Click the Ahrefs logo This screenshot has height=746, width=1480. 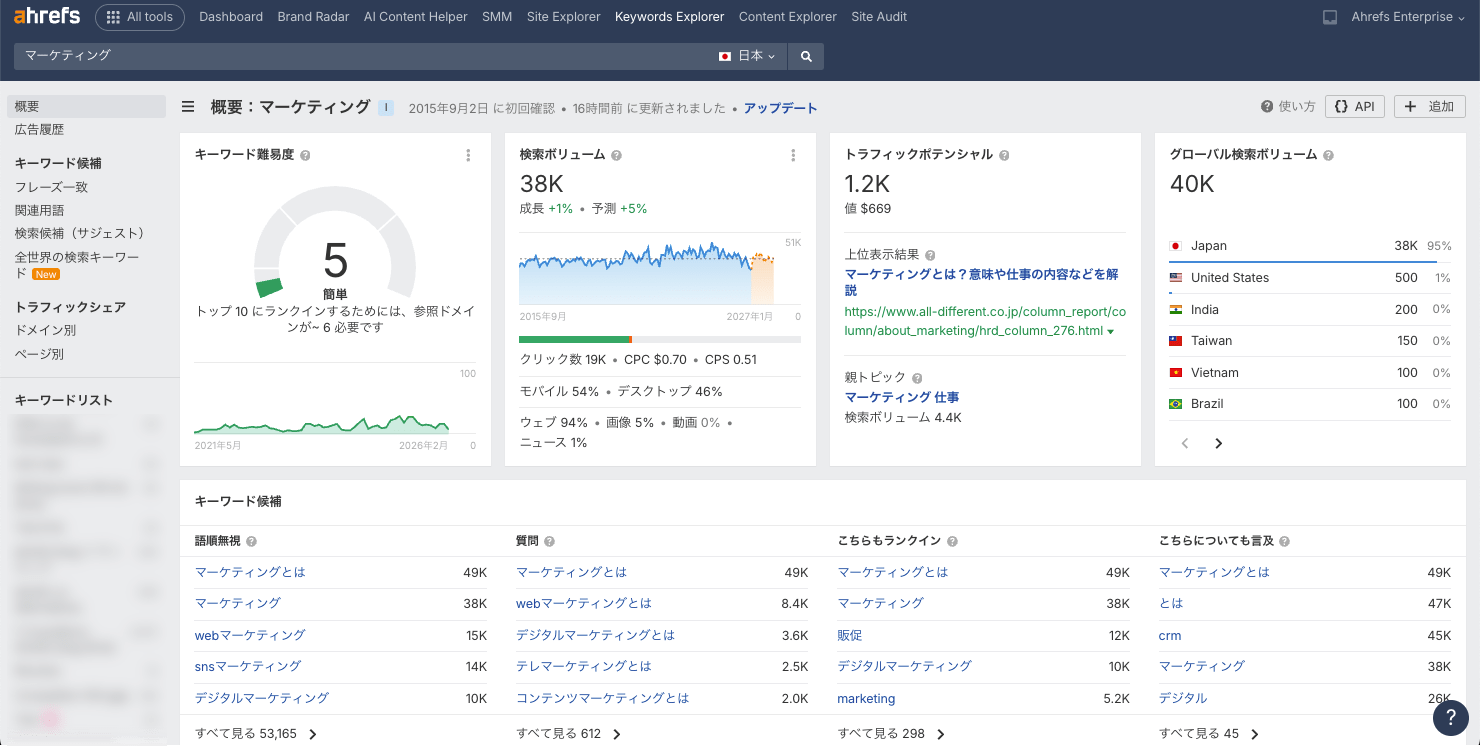47,16
